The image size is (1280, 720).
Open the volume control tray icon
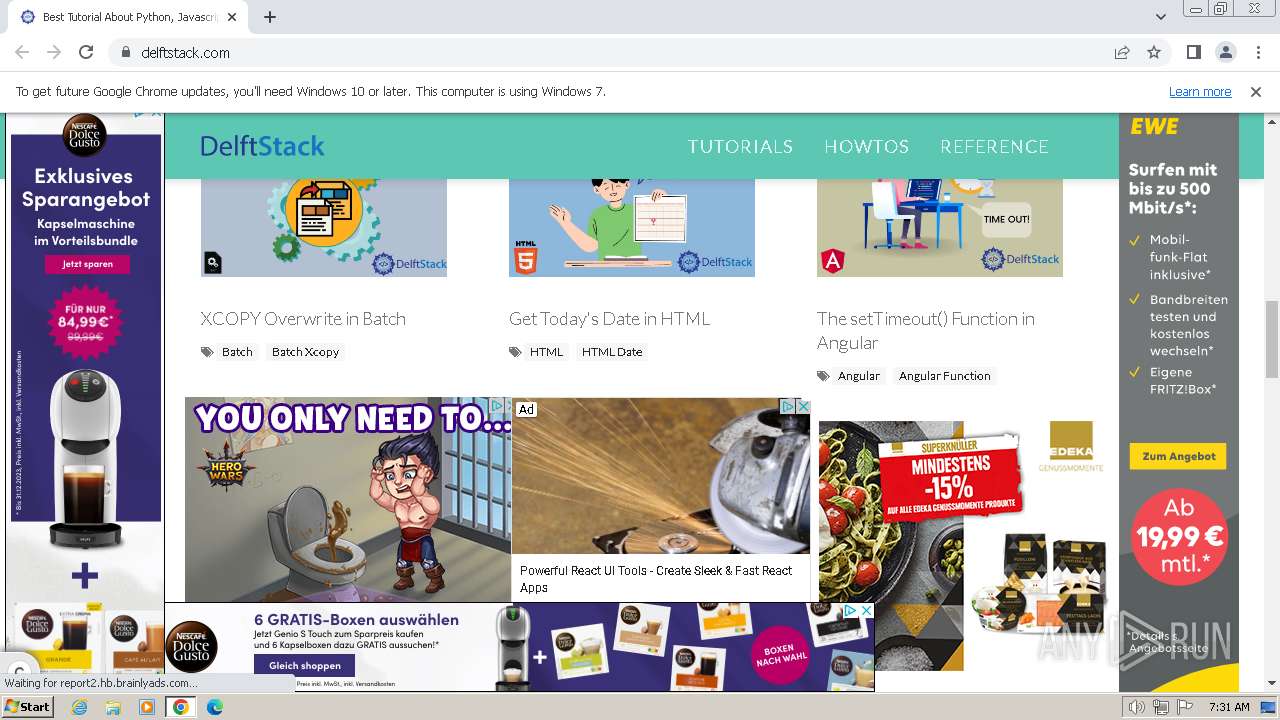1137,707
